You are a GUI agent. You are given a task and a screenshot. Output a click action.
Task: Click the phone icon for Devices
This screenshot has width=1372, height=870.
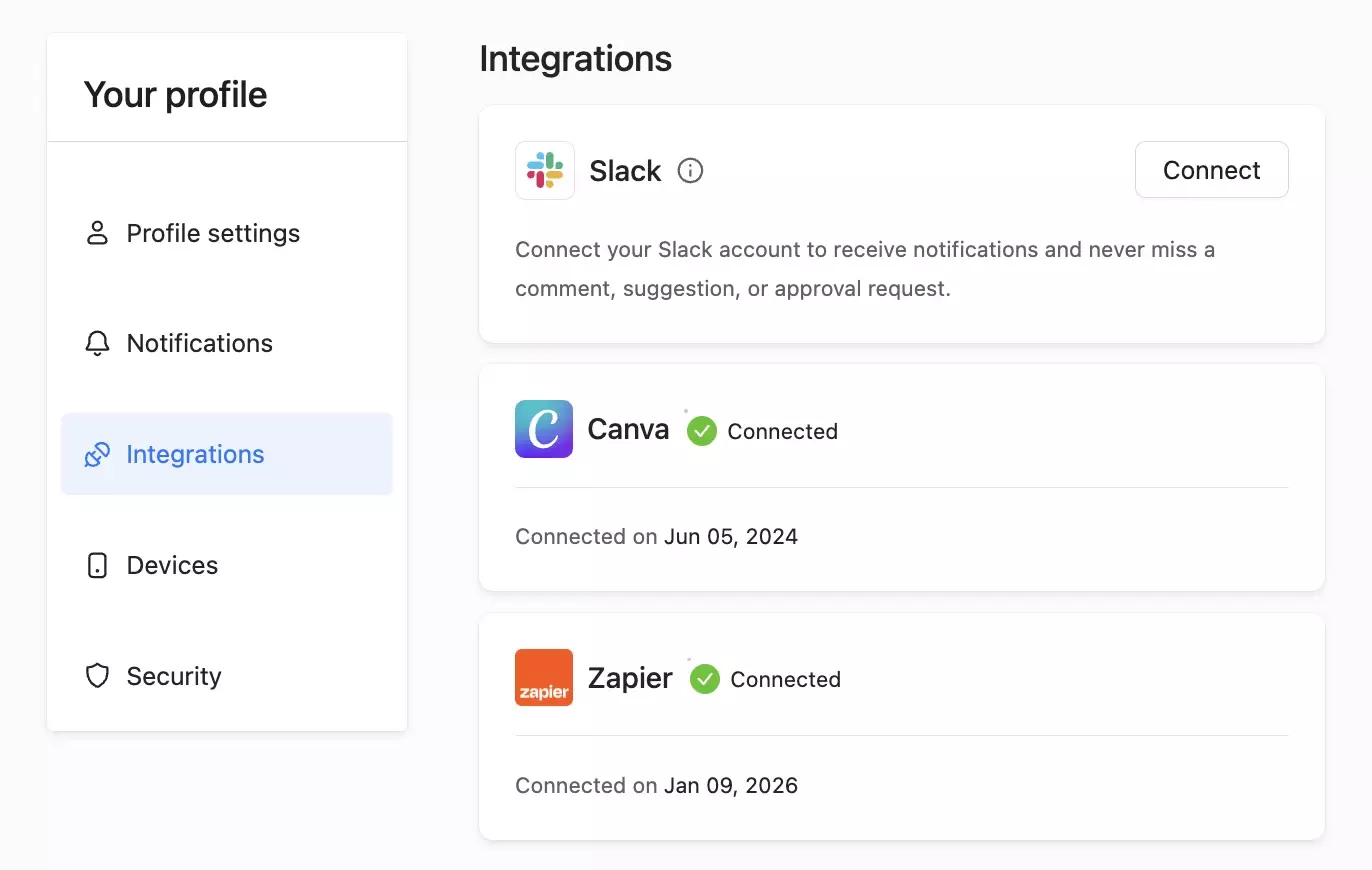point(97,565)
